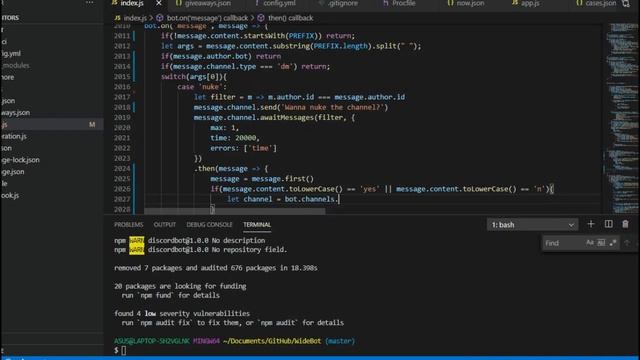The width and height of the screenshot is (640, 360).
Task: Open the Output panel tab
Action: (x=164, y=225)
